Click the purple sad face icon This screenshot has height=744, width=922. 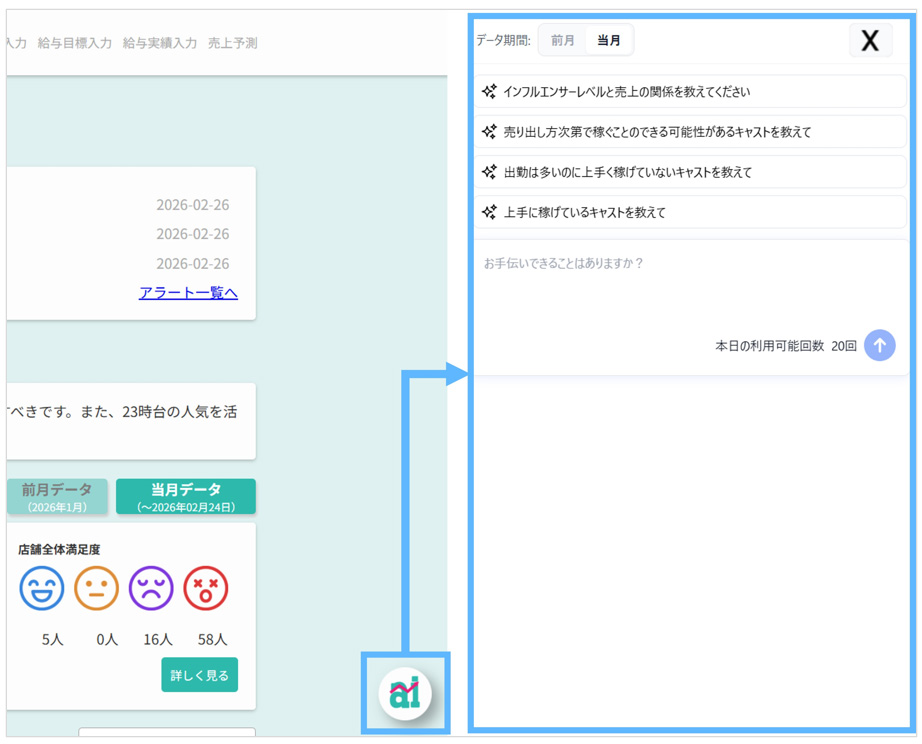tap(151, 588)
